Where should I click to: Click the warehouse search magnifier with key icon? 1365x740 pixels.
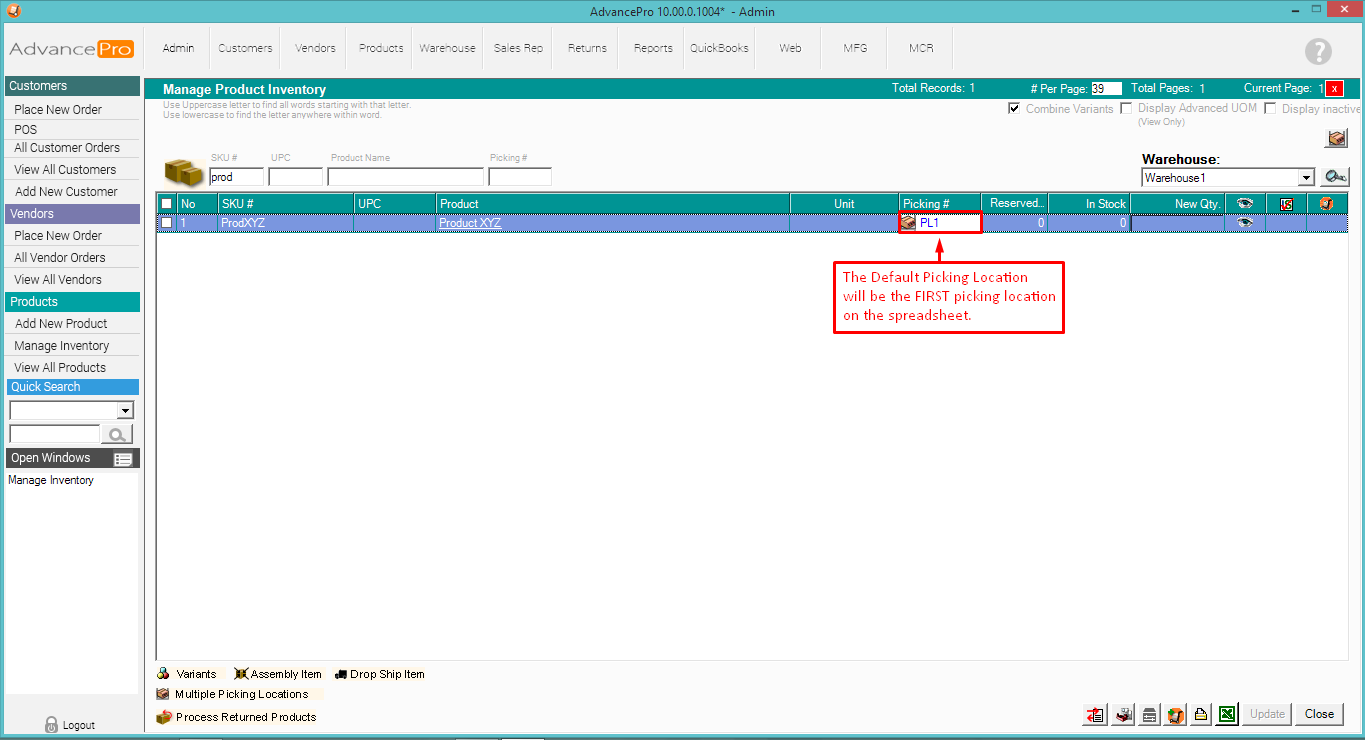[1334, 177]
